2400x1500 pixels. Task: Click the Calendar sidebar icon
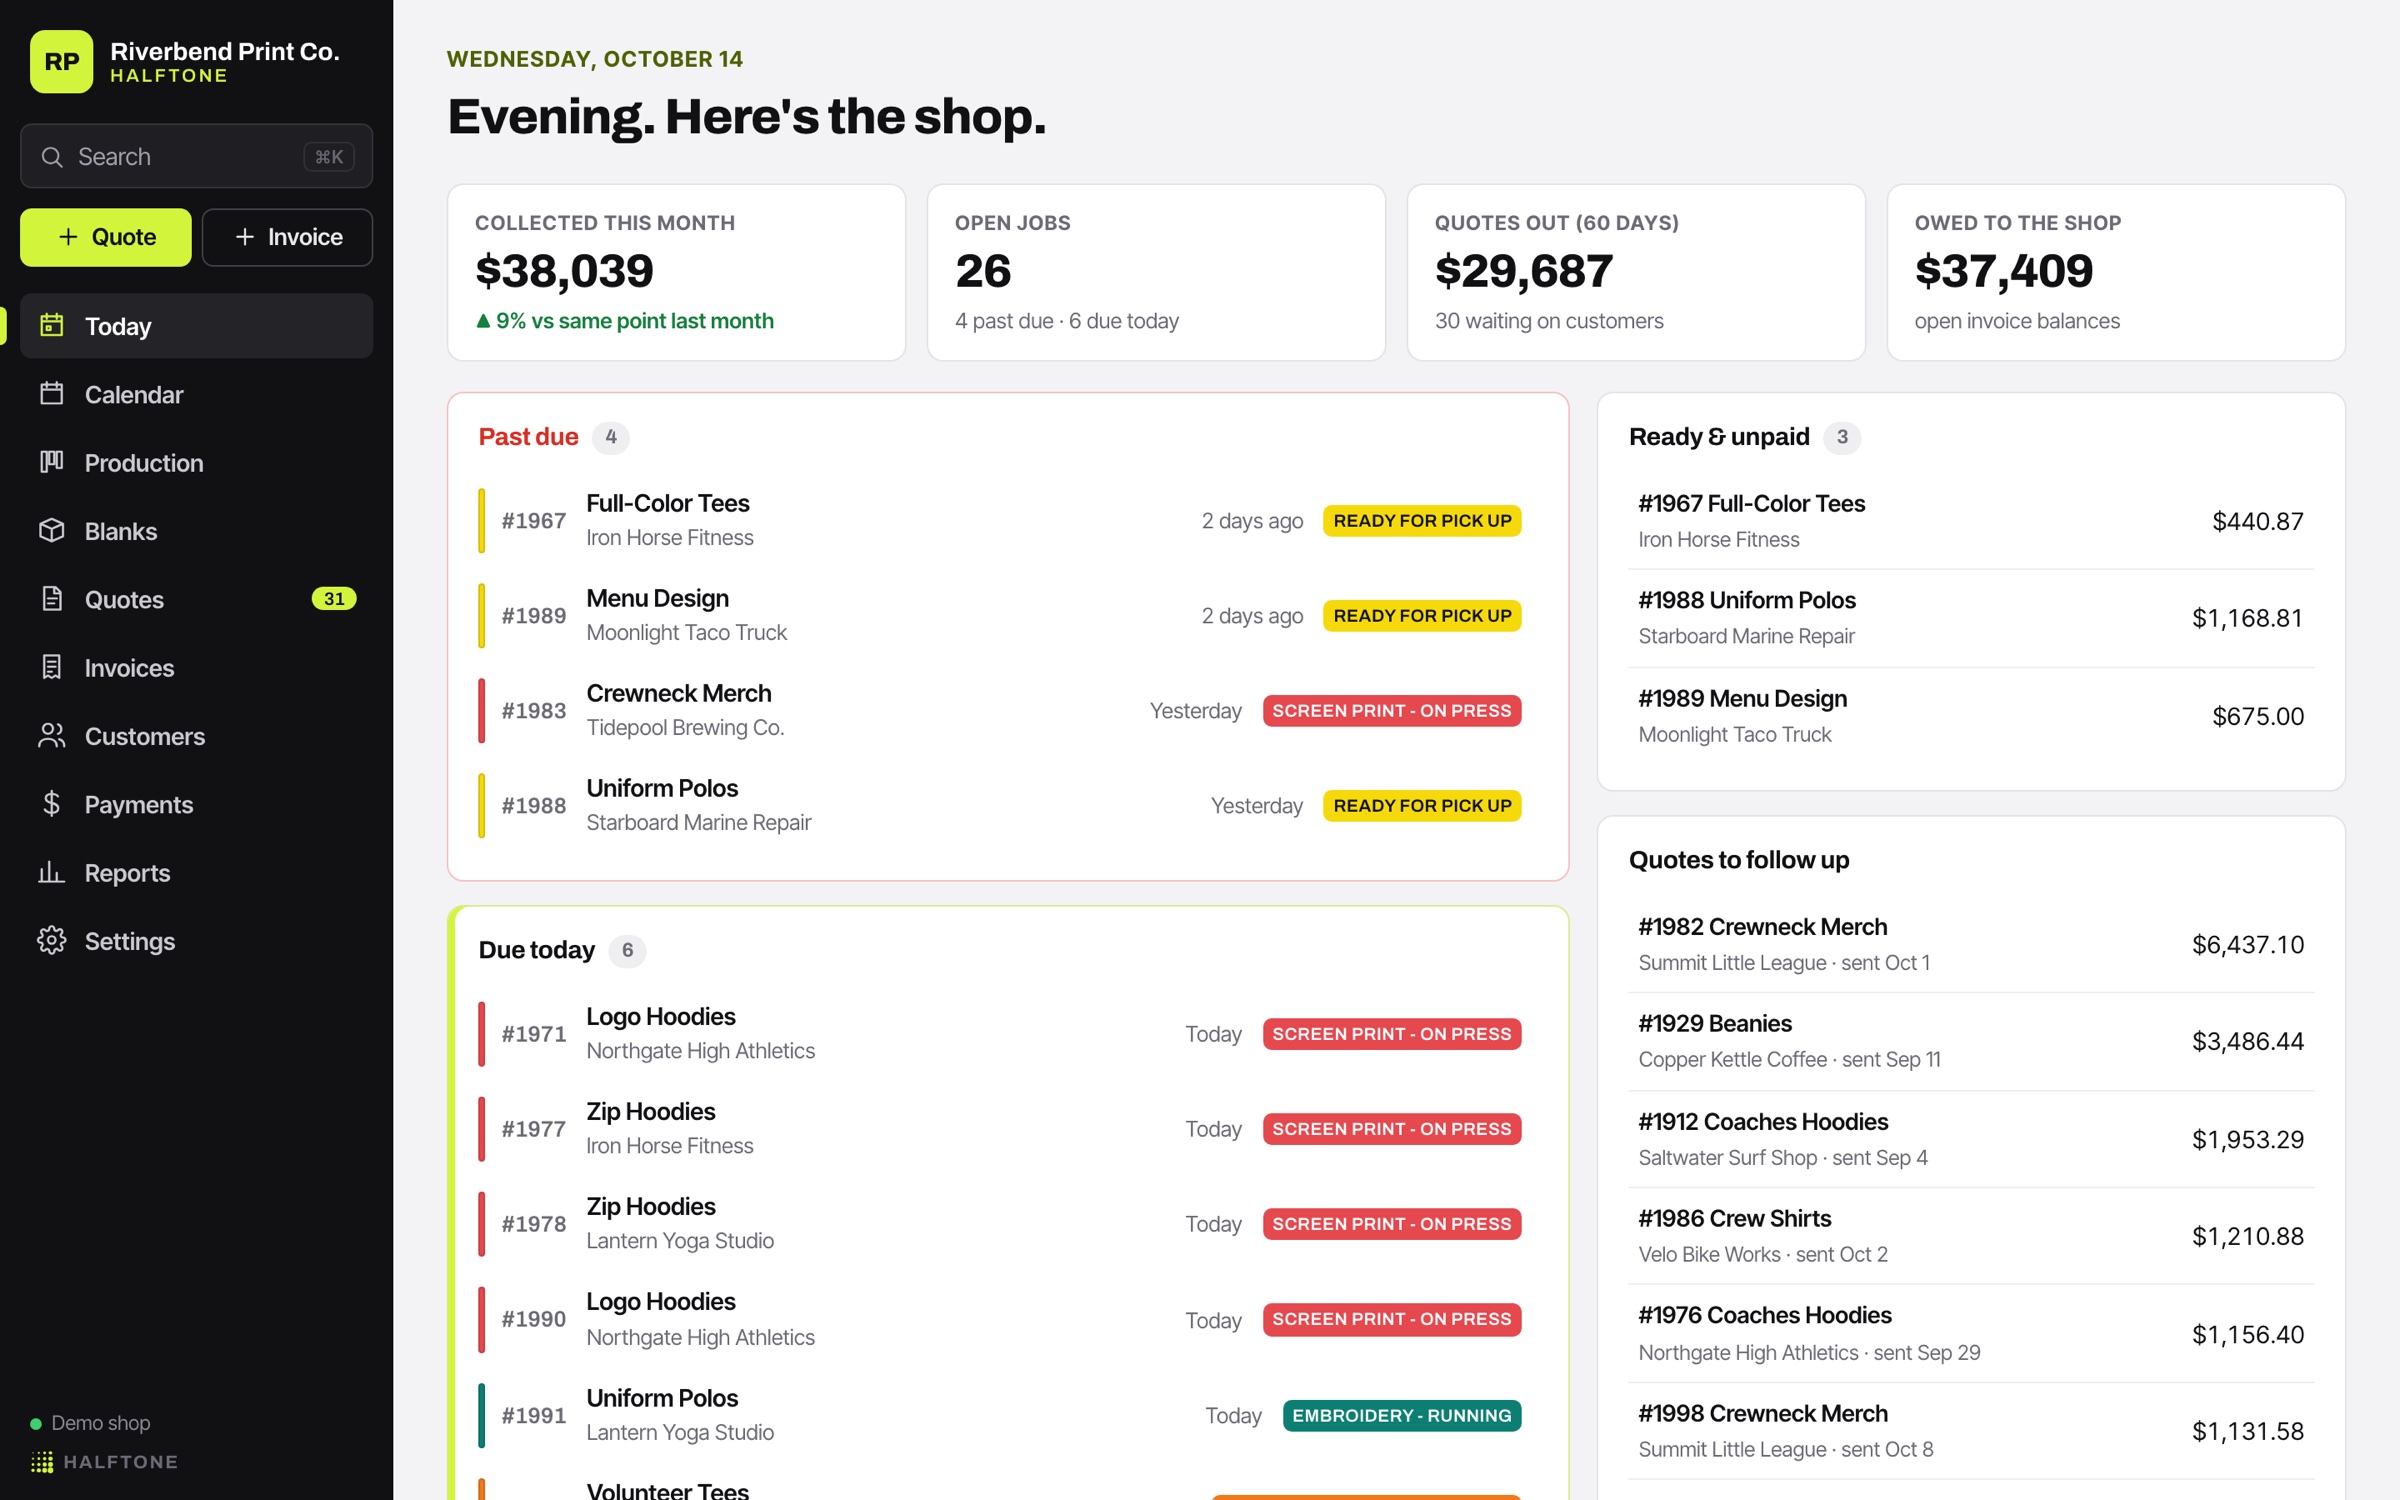click(52, 394)
